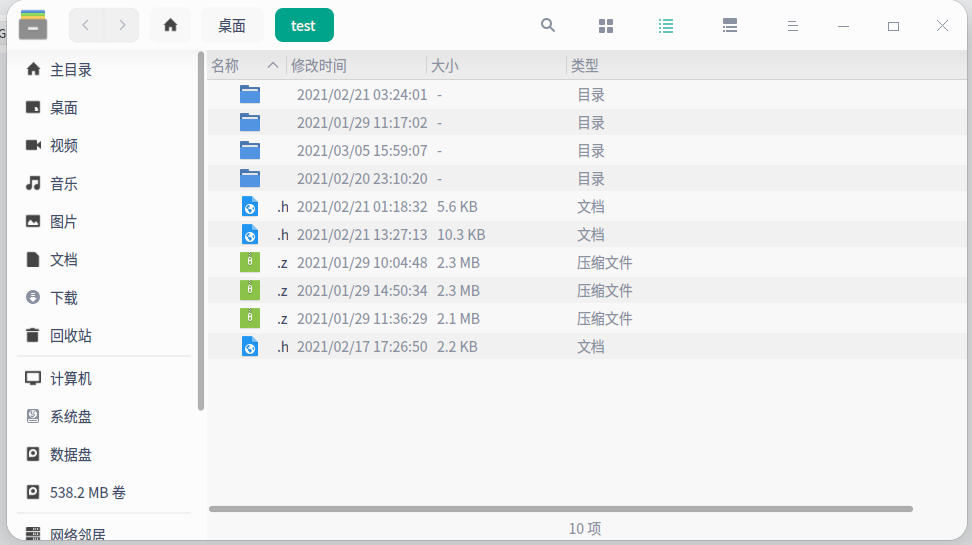Click the sidebar vertical scrollbar
This screenshot has width=972, height=545.
[201, 231]
